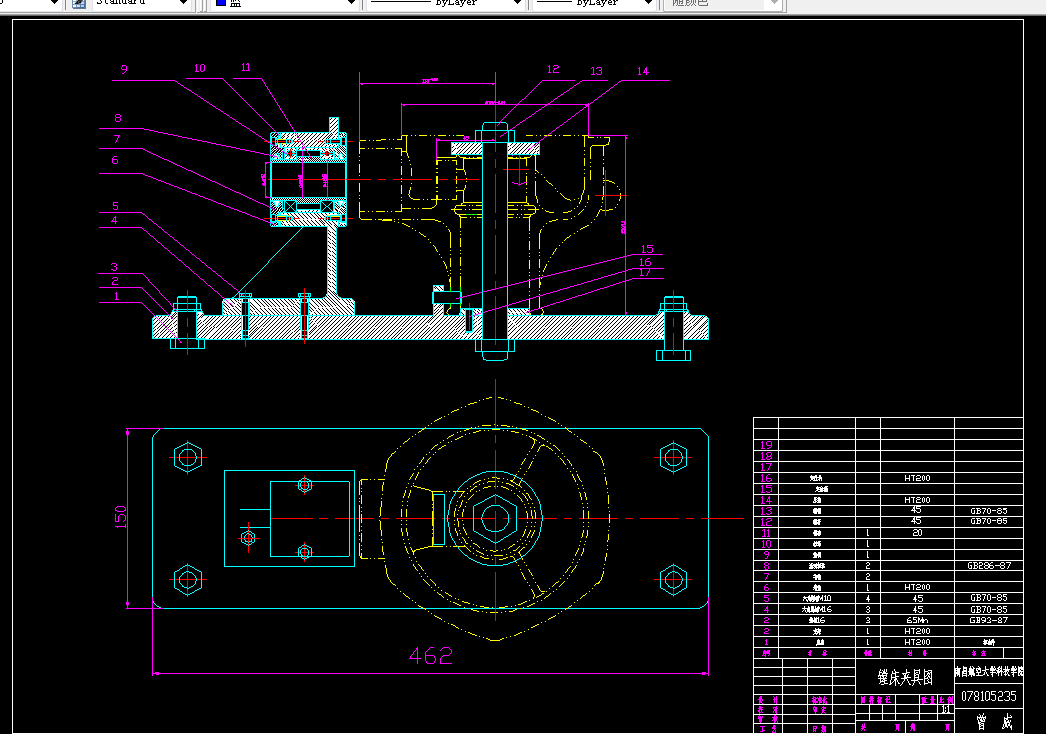Click callout number 1 in the assembly view
Screen dimensions: 1046x734
coord(117,296)
